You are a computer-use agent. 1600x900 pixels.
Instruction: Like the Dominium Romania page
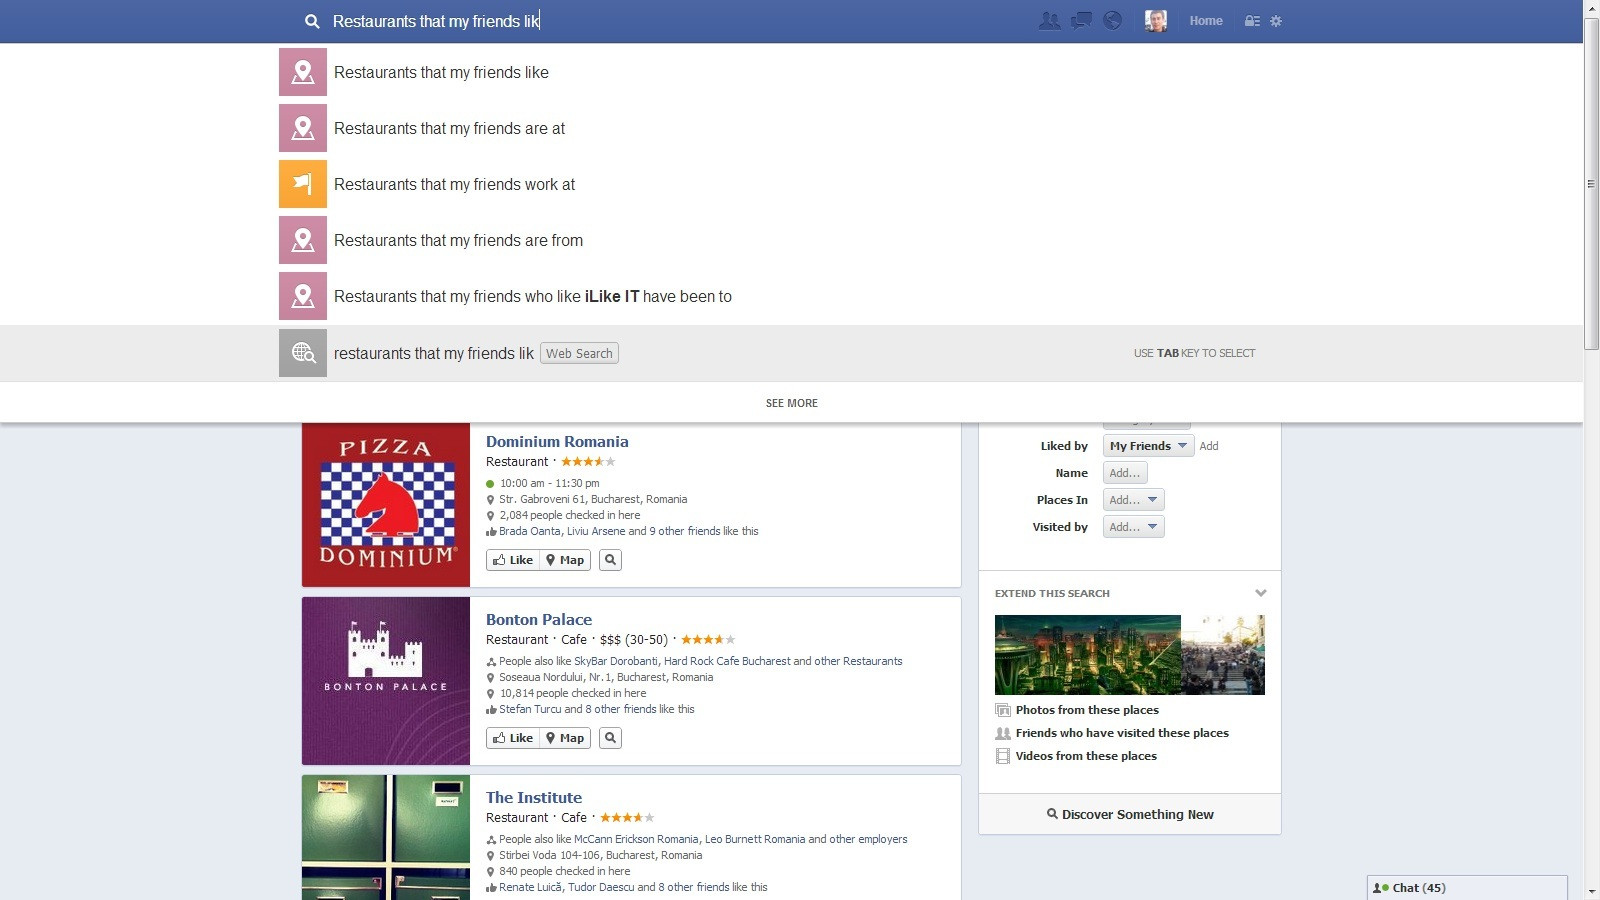[x=513, y=560]
